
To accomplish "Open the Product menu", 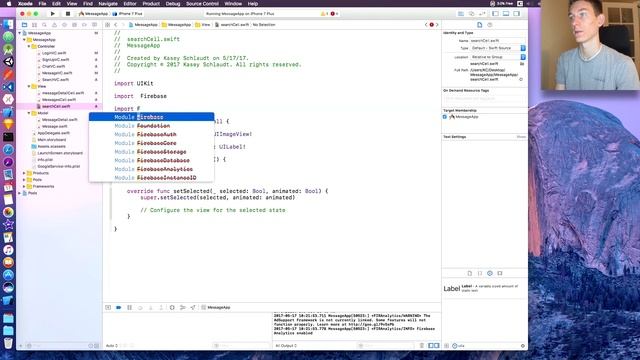I will click(x=151, y=4).
